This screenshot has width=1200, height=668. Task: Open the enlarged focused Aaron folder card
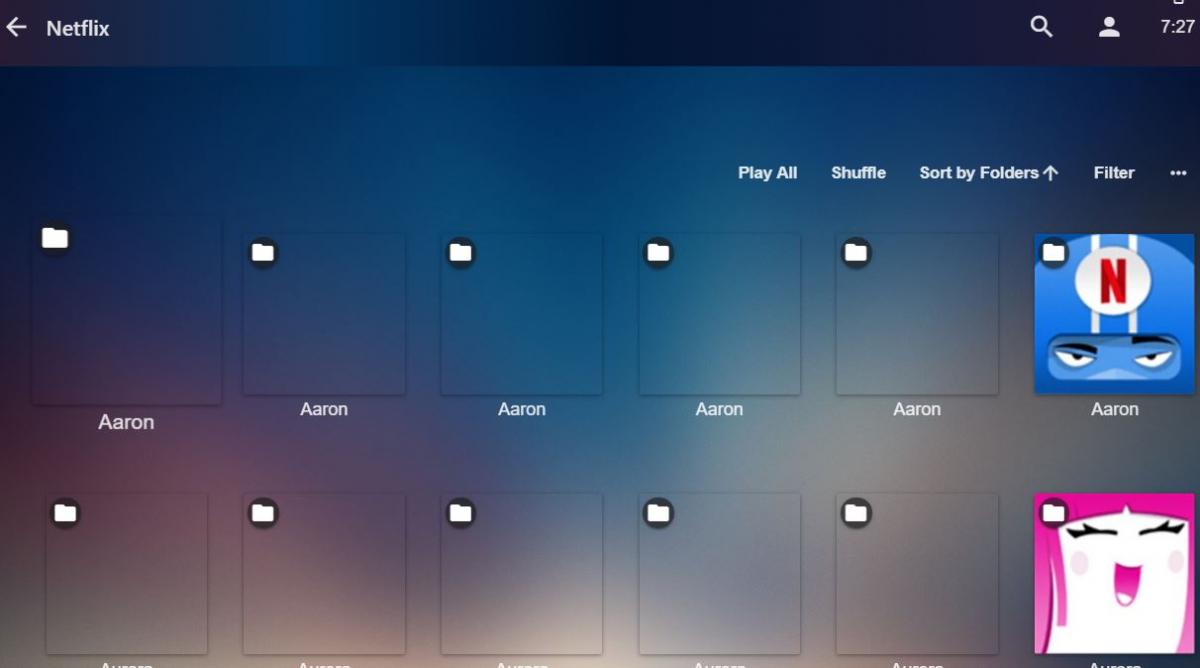pyautogui.click(x=127, y=312)
